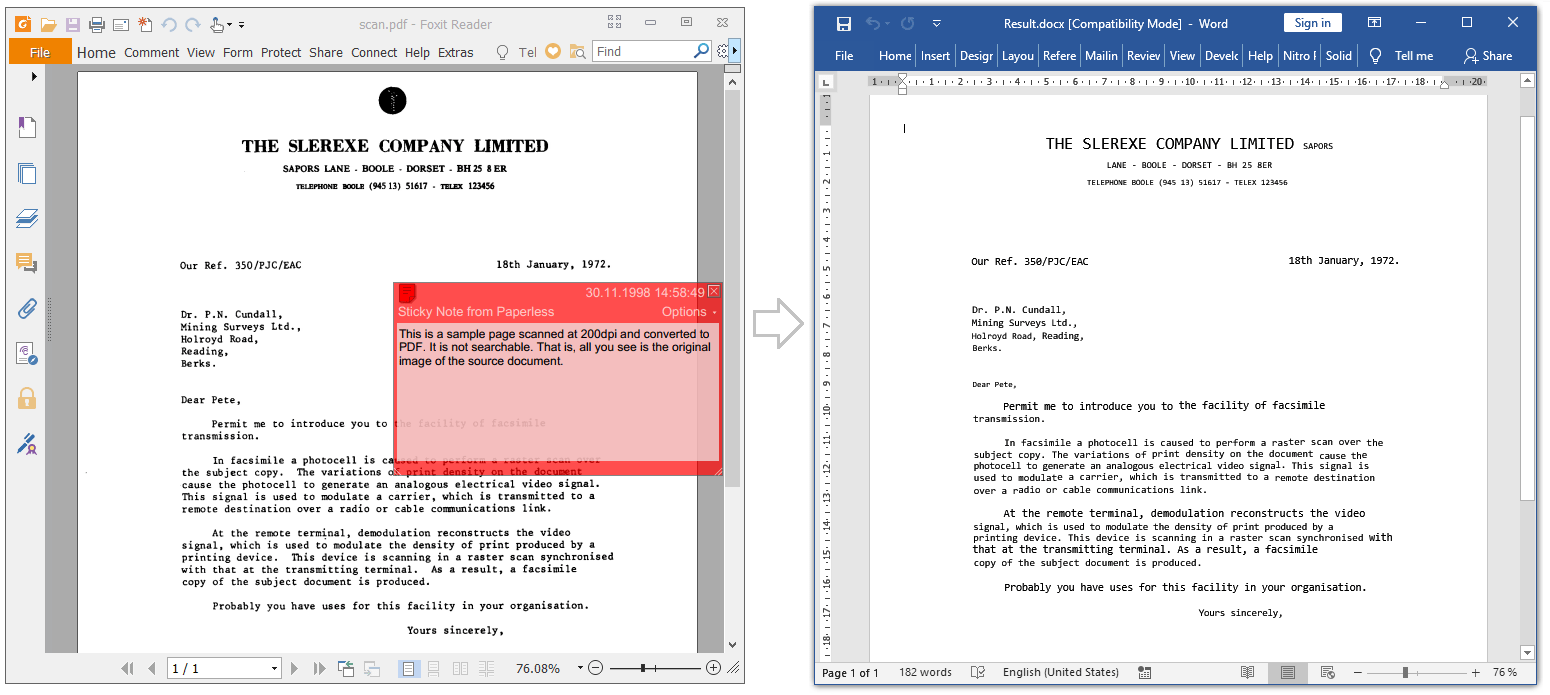Open the Insert tab in Word

tap(935, 56)
